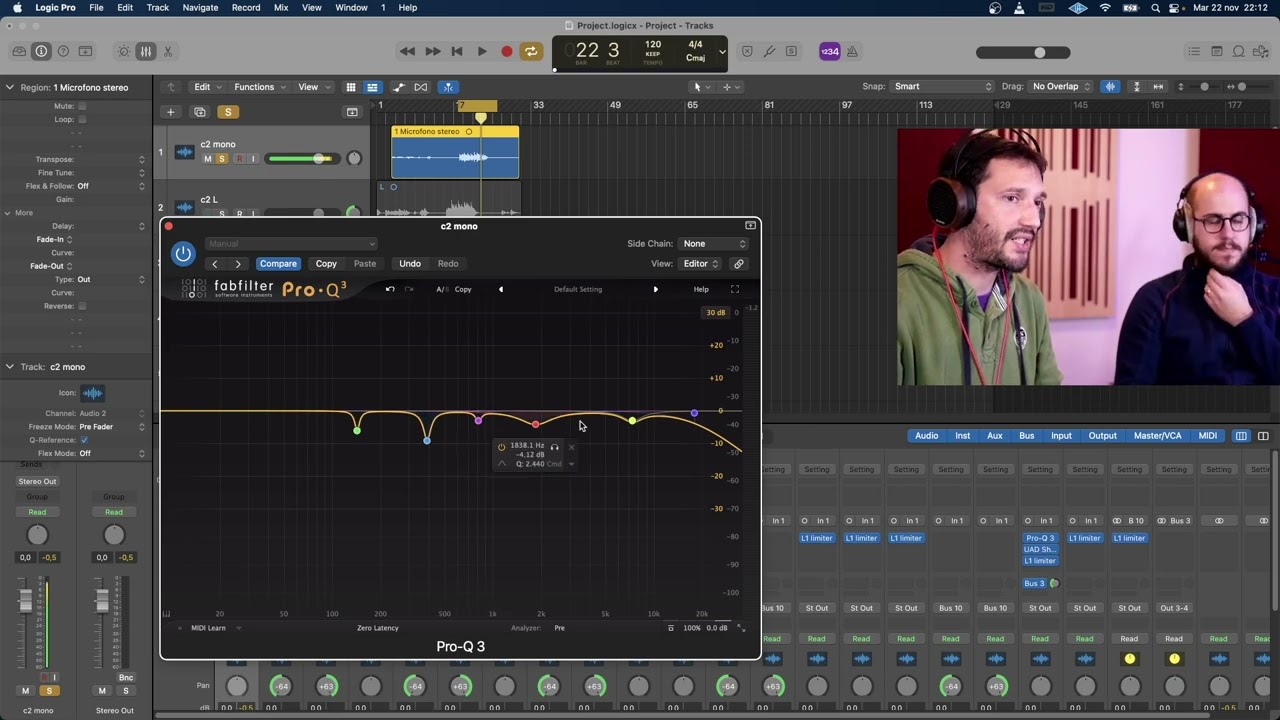Solo the c2 mono track header

[x=222, y=159]
